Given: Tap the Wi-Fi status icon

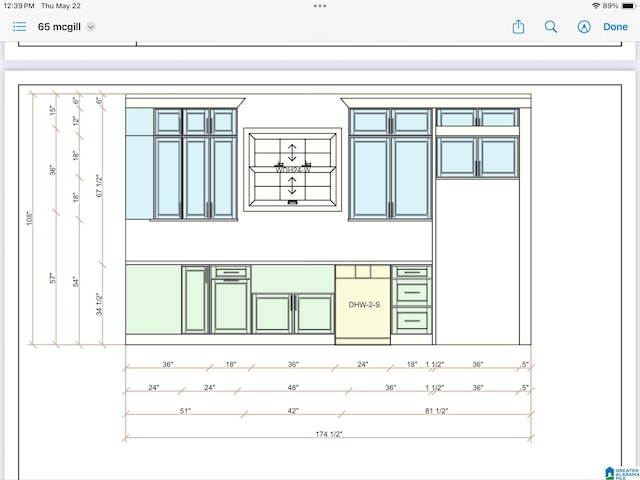Looking at the screenshot, I should tap(596, 6).
